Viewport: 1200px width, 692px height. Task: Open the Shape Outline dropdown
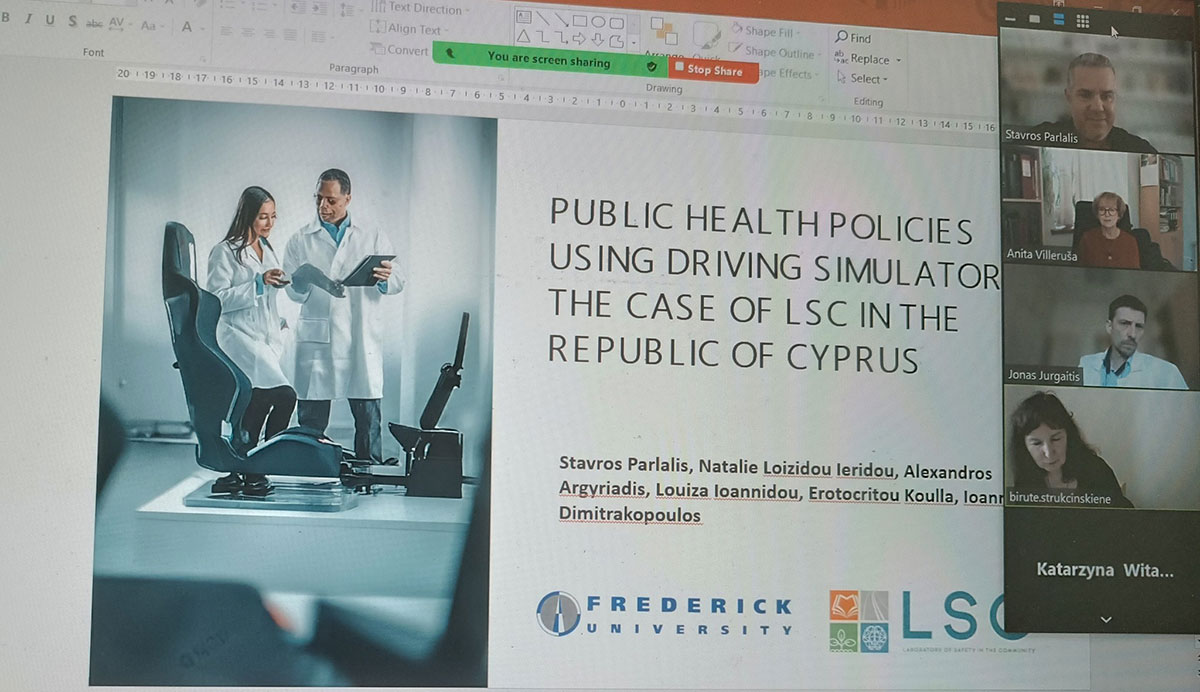[x=774, y=52]
